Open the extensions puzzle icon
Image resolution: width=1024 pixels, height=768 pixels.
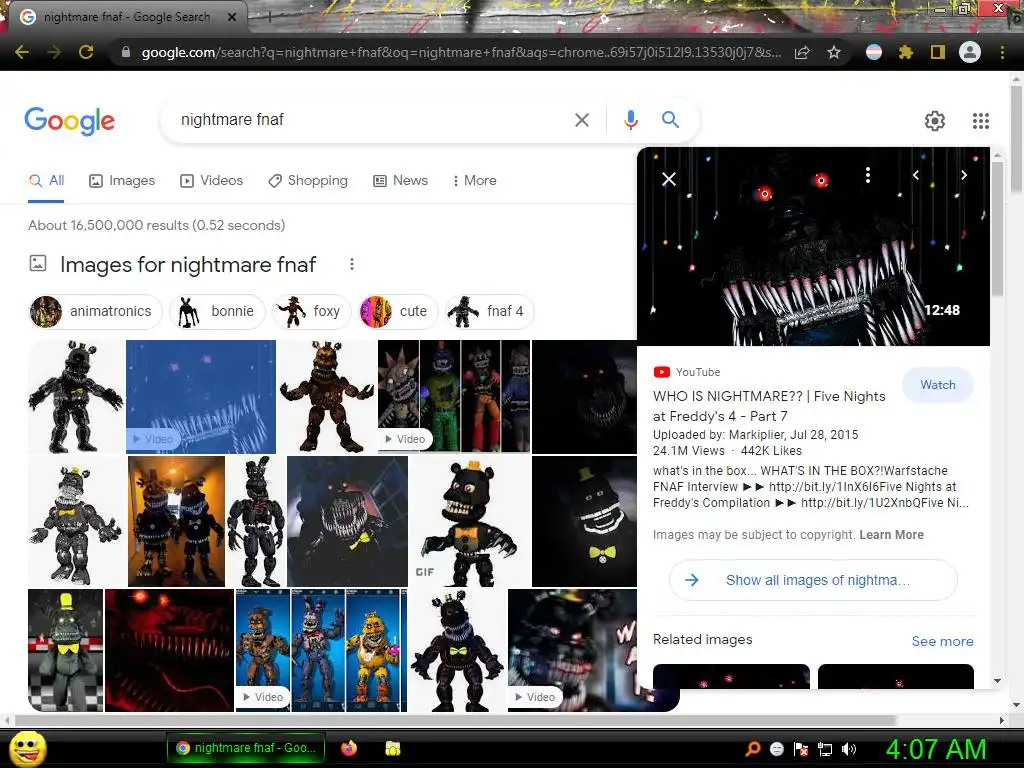tap(906, 52)
